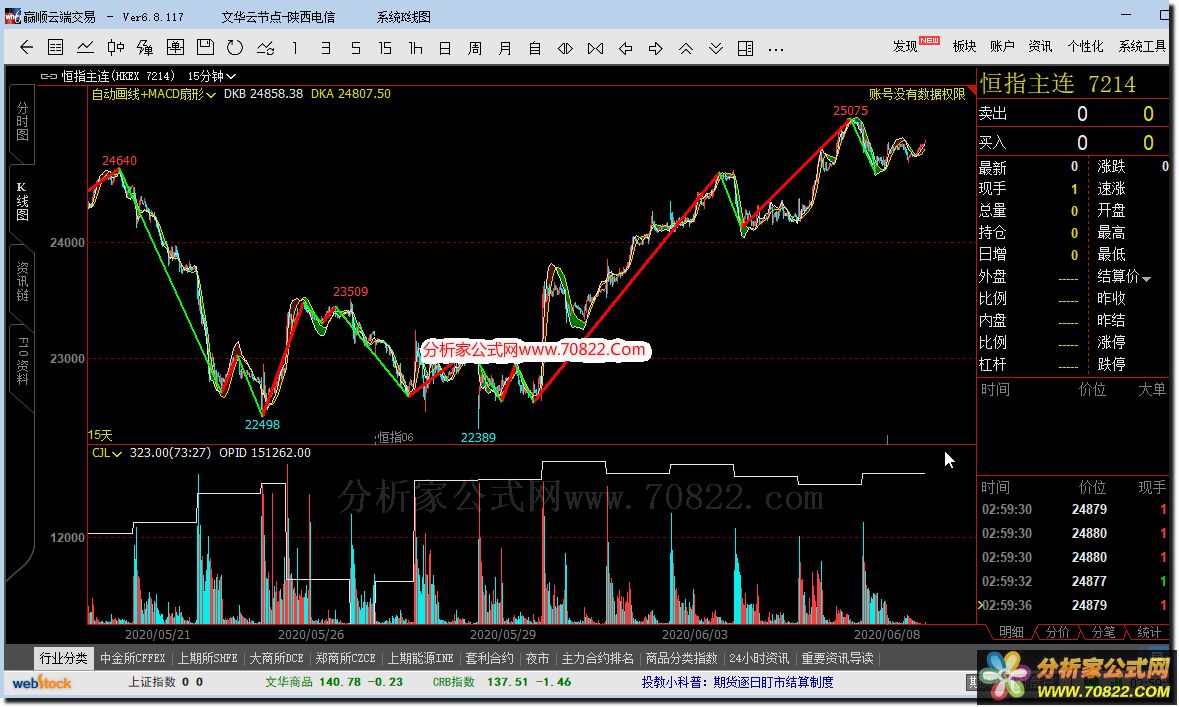The height and width of the screenshot is (707, 1179).
Task: Select the candlestick K-line chart icon
Action: (115, 48)
